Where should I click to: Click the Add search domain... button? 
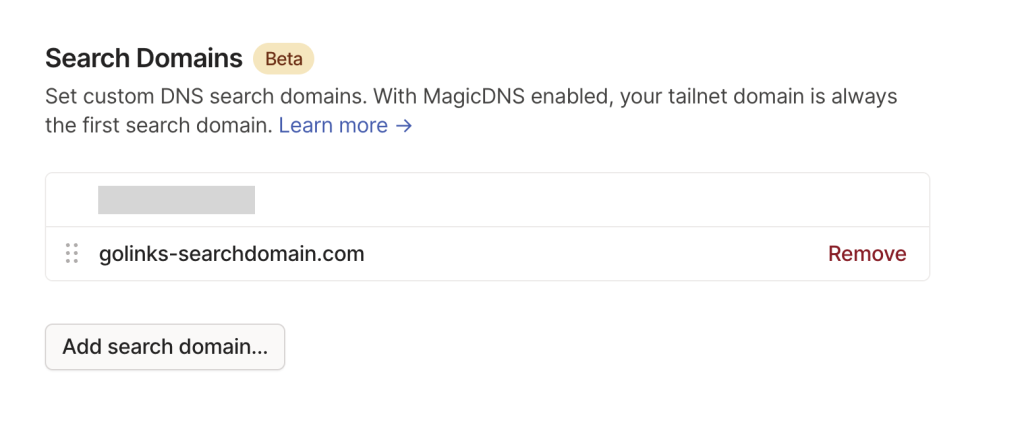tap(165, 347)
